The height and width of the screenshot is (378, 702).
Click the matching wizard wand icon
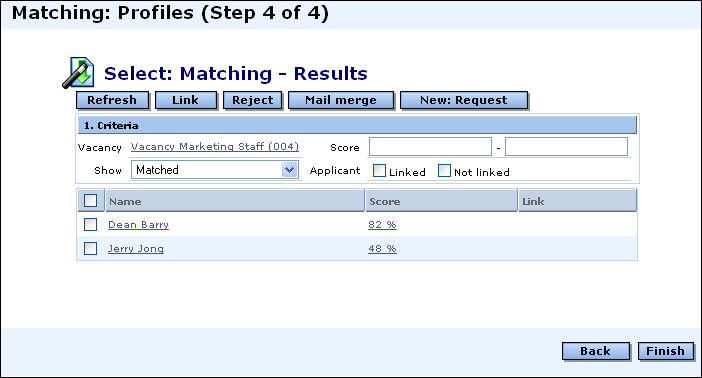78,73
